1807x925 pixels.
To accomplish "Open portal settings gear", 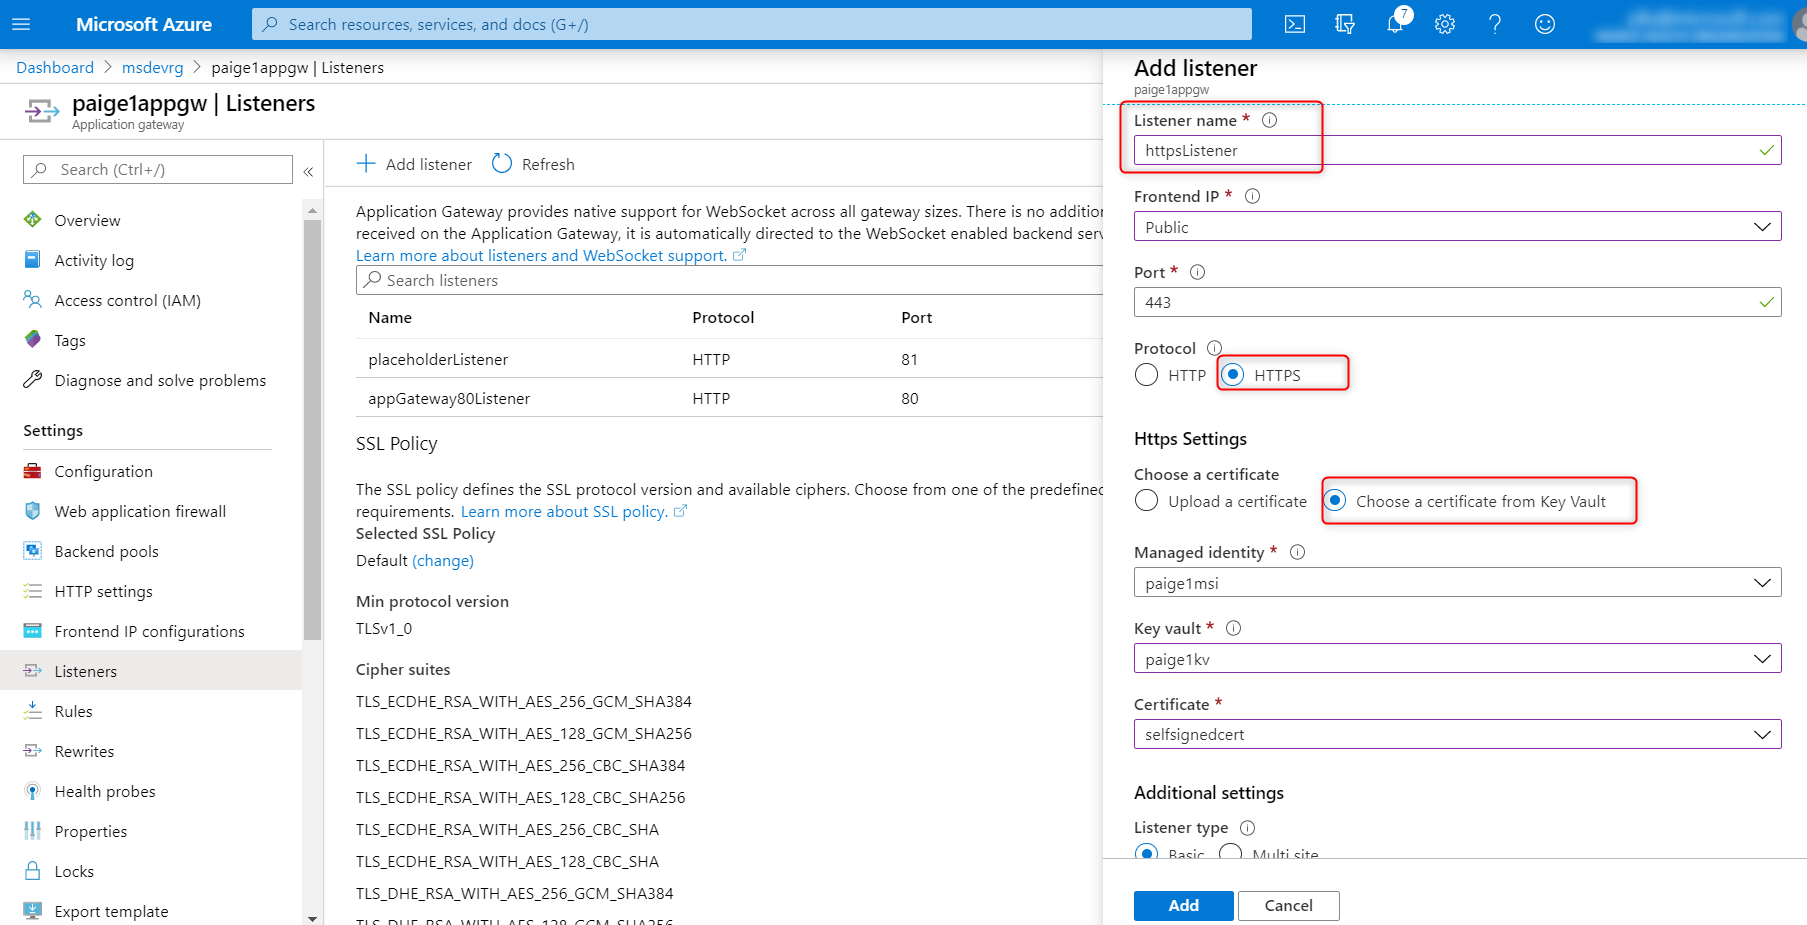I will (x=1445, y=24).
